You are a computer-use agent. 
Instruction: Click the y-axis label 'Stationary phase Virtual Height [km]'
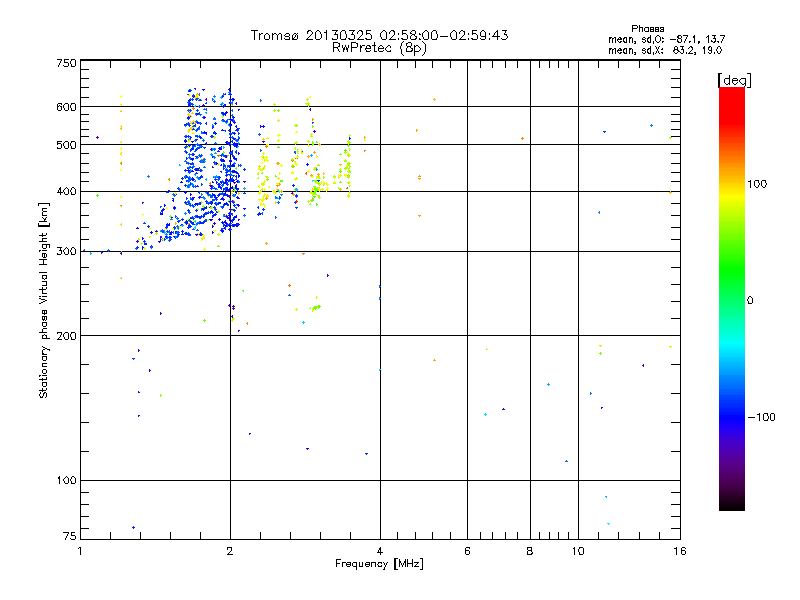(43, 300)
